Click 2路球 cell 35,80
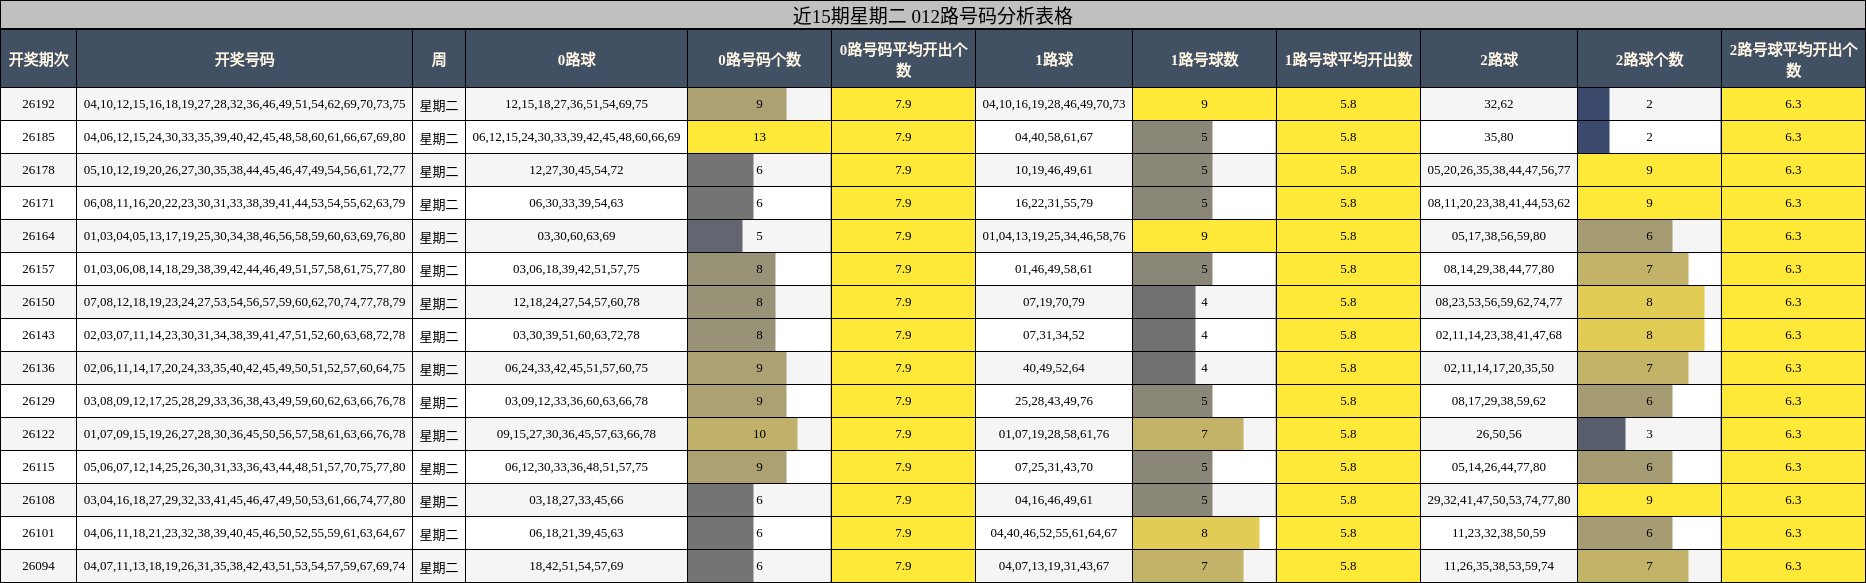 (x=1498, y=137)
